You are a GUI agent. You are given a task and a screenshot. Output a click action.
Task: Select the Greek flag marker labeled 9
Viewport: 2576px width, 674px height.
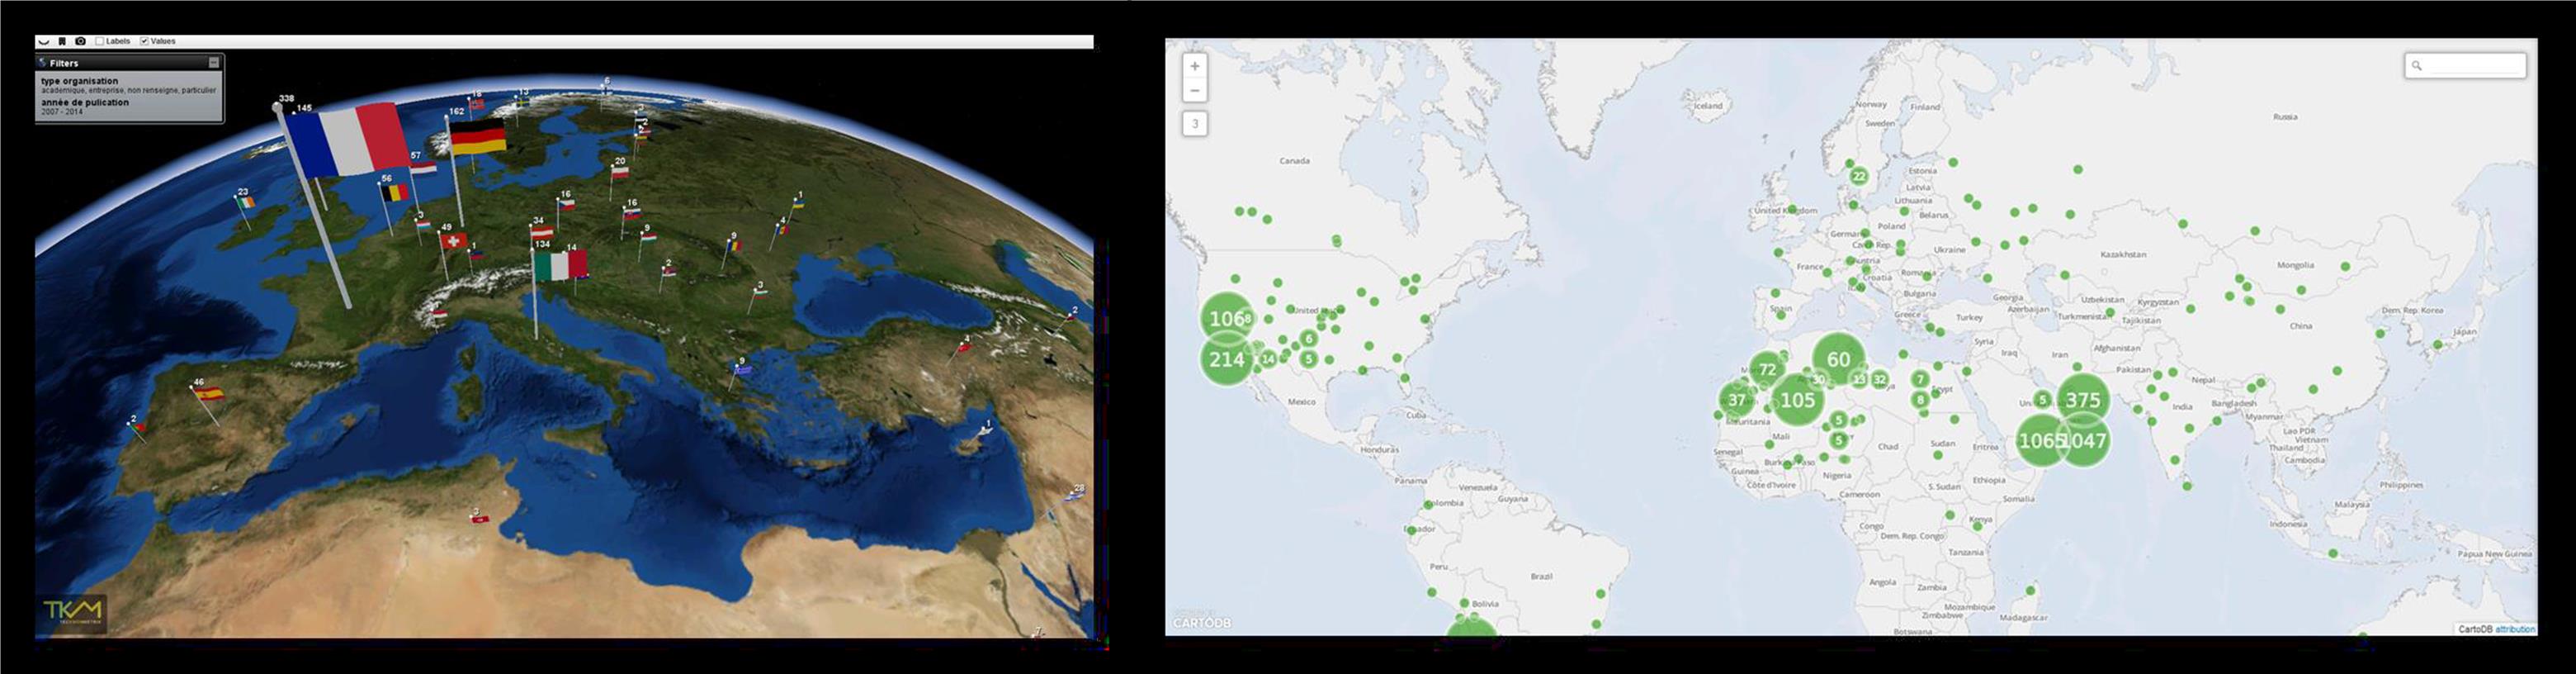click(741, 369)
